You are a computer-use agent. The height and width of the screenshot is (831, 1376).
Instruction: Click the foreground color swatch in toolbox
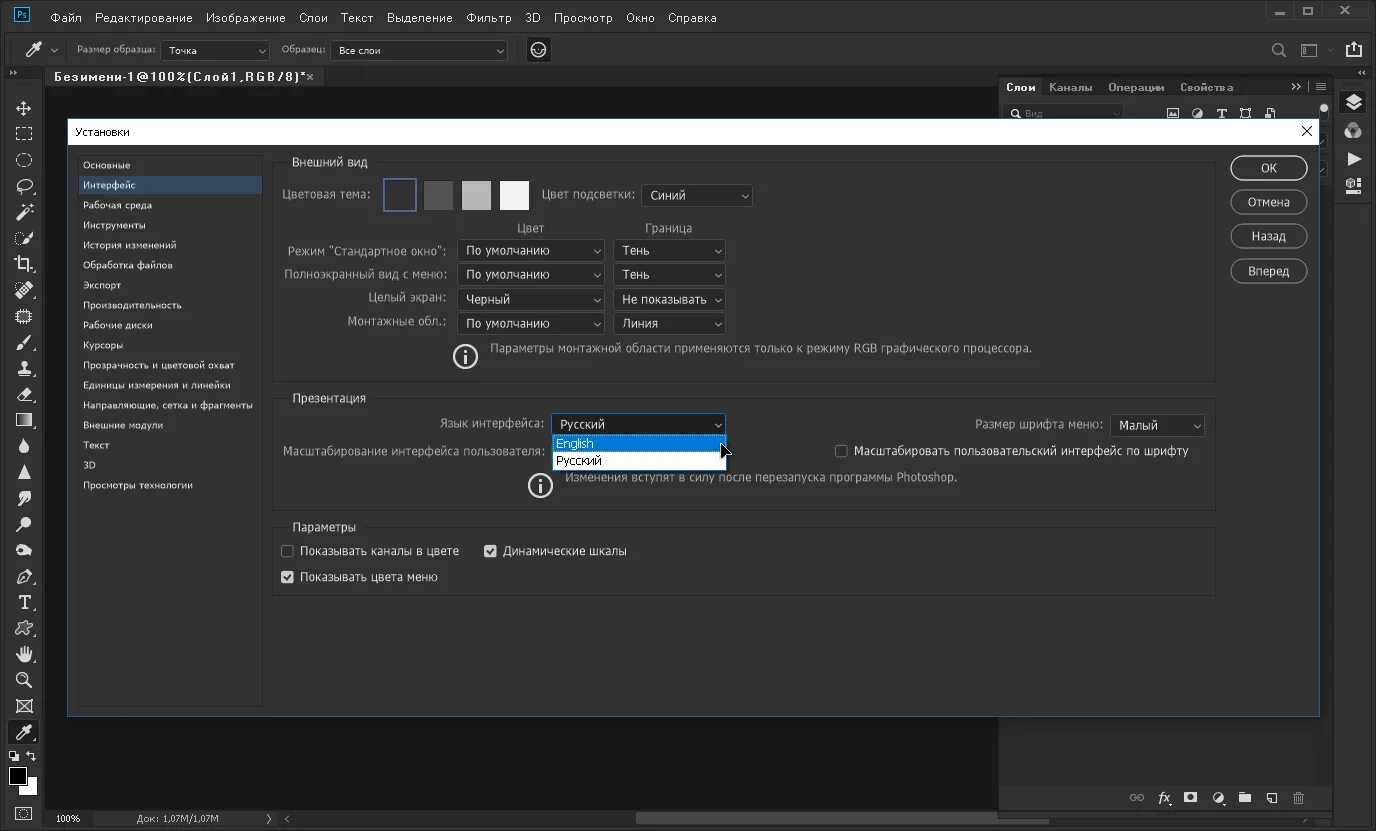click(x=18, y=776)
